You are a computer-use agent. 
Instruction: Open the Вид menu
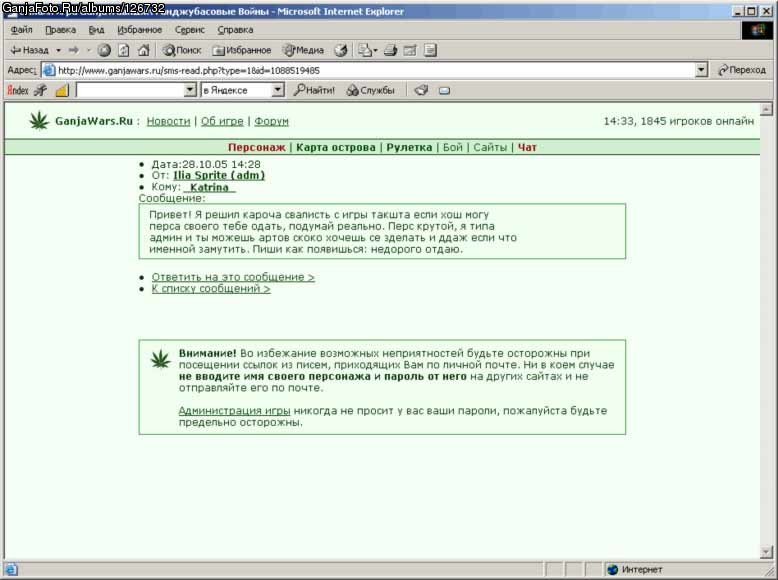pos(96,30)
